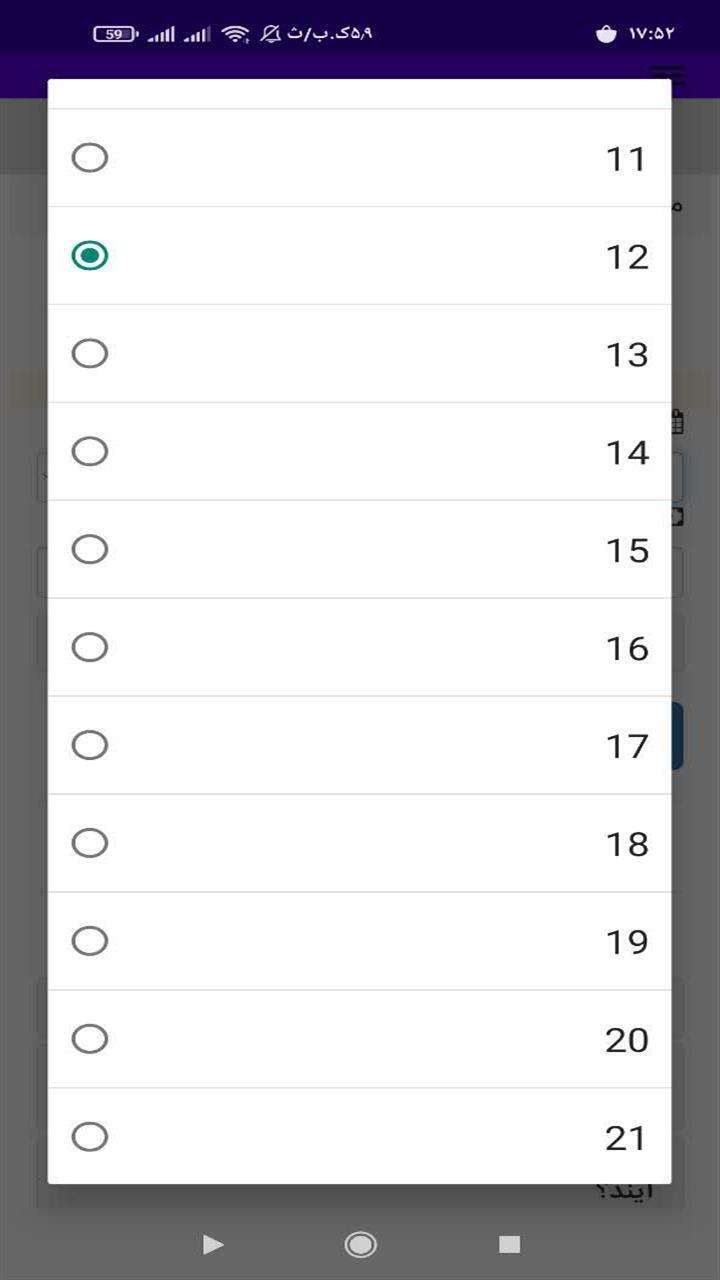This screenshot has height=1280, width=720.
Task: Select the radio button for 19
Action: pos(90,942)
